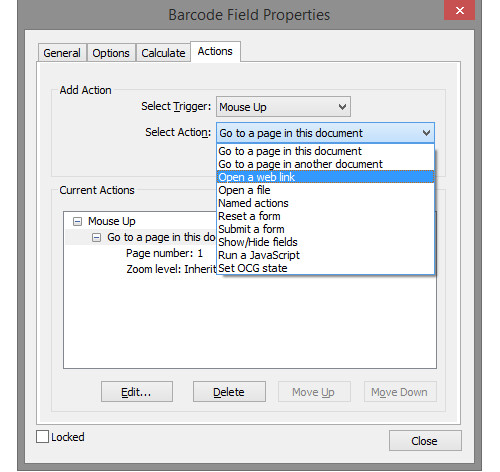Switch to the General tab
The width and height of the screenshot is (500, 472).
[x=62, y=53]
